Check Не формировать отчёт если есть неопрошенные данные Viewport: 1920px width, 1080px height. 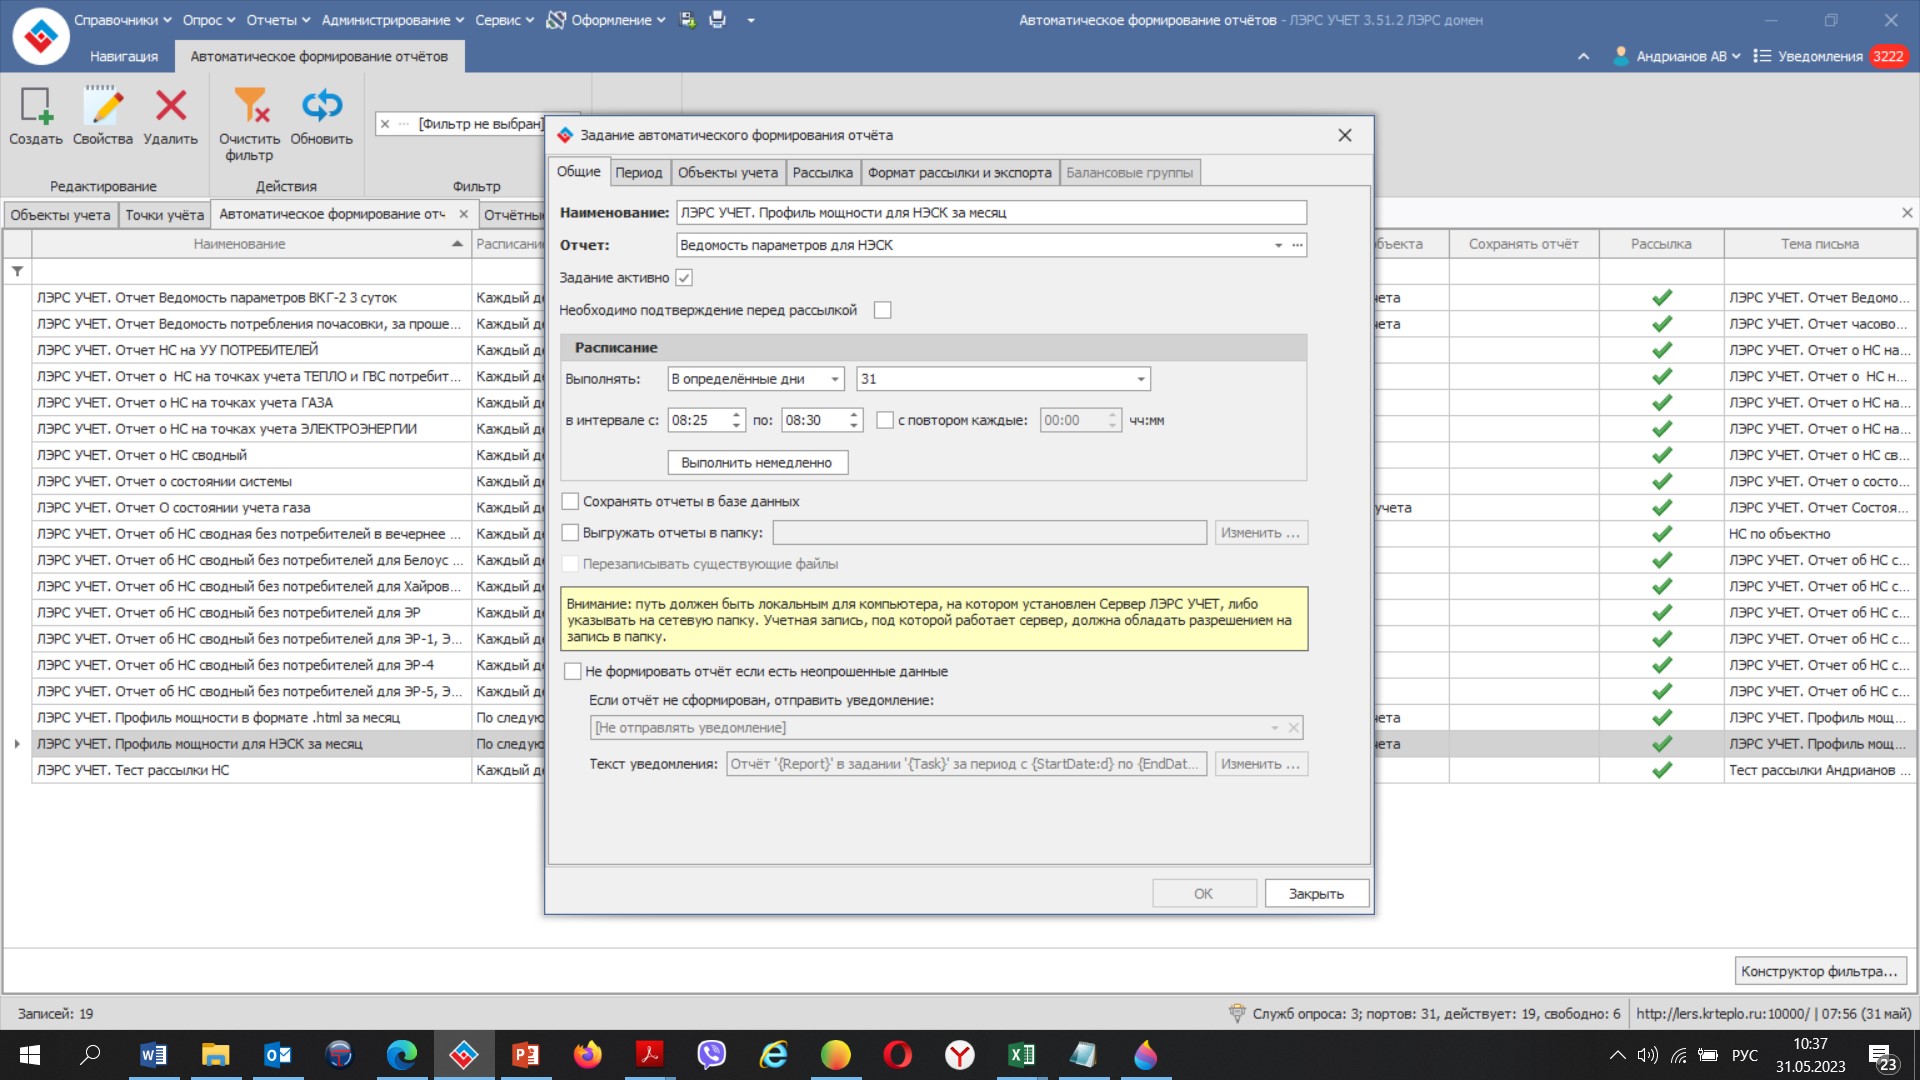[x=573, y=672]
